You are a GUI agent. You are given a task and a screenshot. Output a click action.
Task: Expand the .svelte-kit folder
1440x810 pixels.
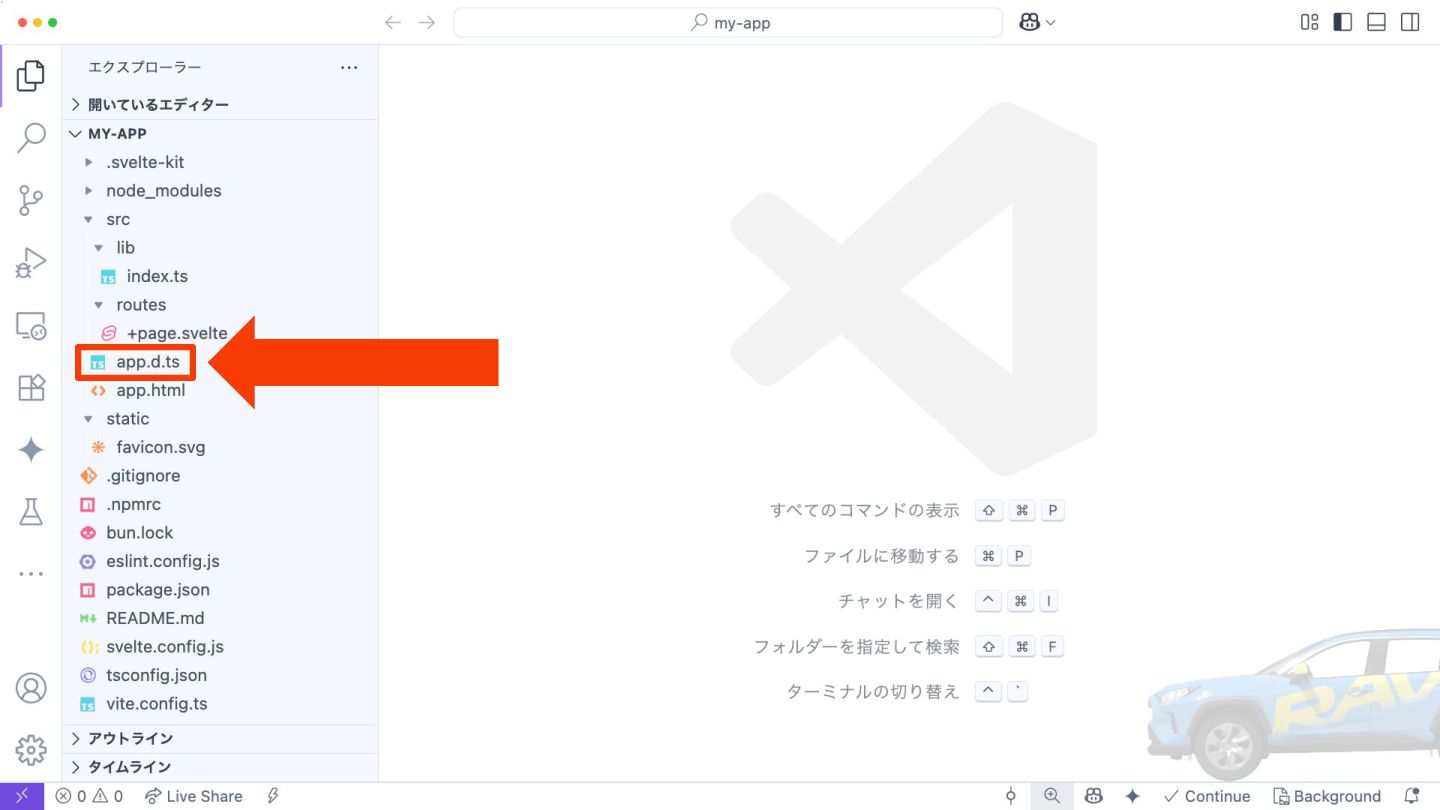(220, 162)
